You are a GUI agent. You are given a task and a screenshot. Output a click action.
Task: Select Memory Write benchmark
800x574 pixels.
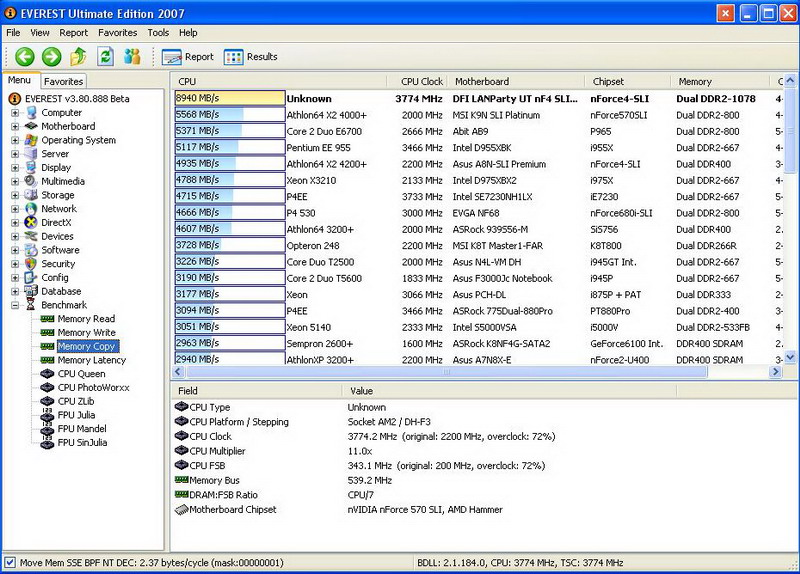(x=86, y=332)
